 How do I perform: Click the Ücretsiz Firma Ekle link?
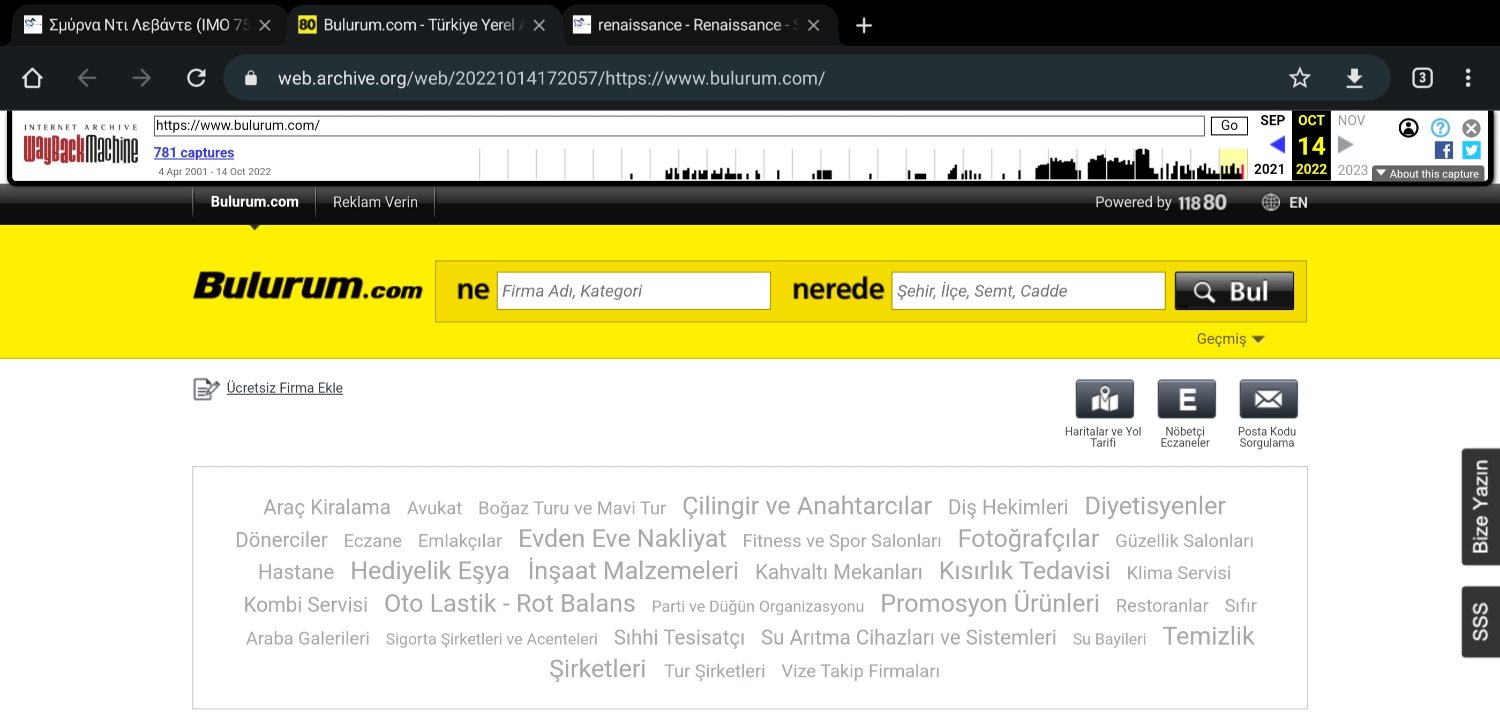tap(285, 388)
